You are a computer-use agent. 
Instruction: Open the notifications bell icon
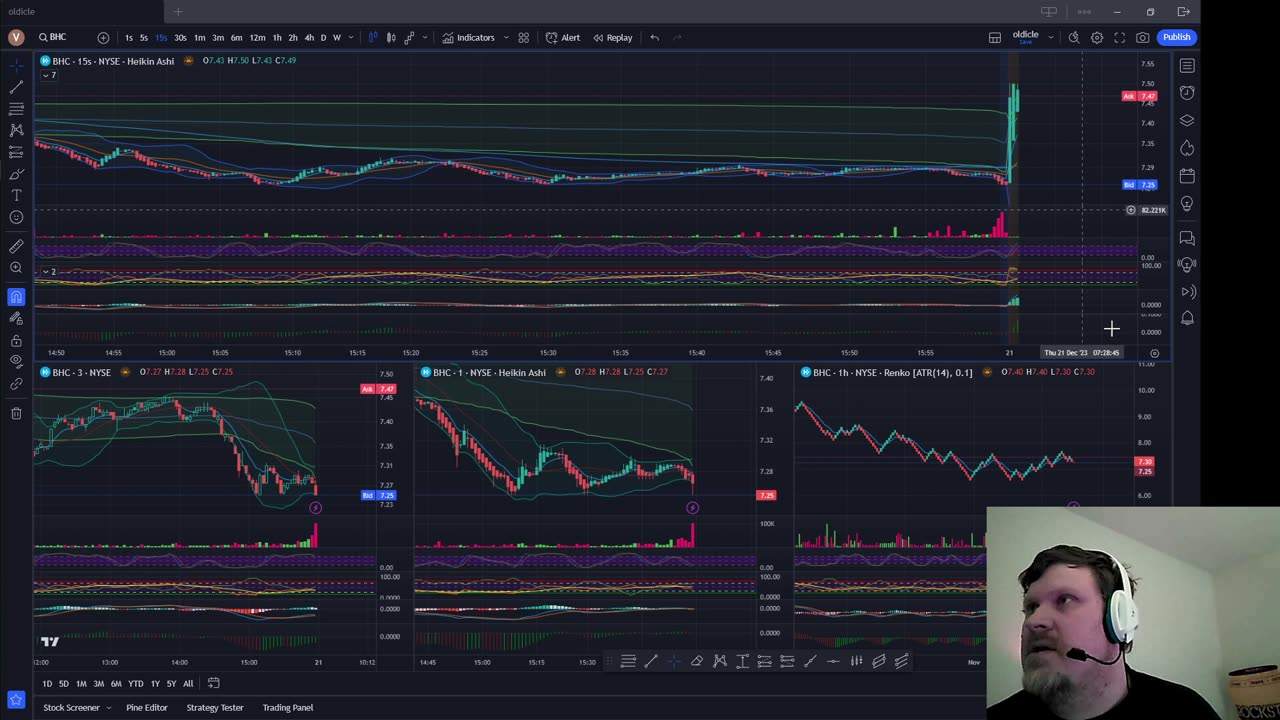1187,318
